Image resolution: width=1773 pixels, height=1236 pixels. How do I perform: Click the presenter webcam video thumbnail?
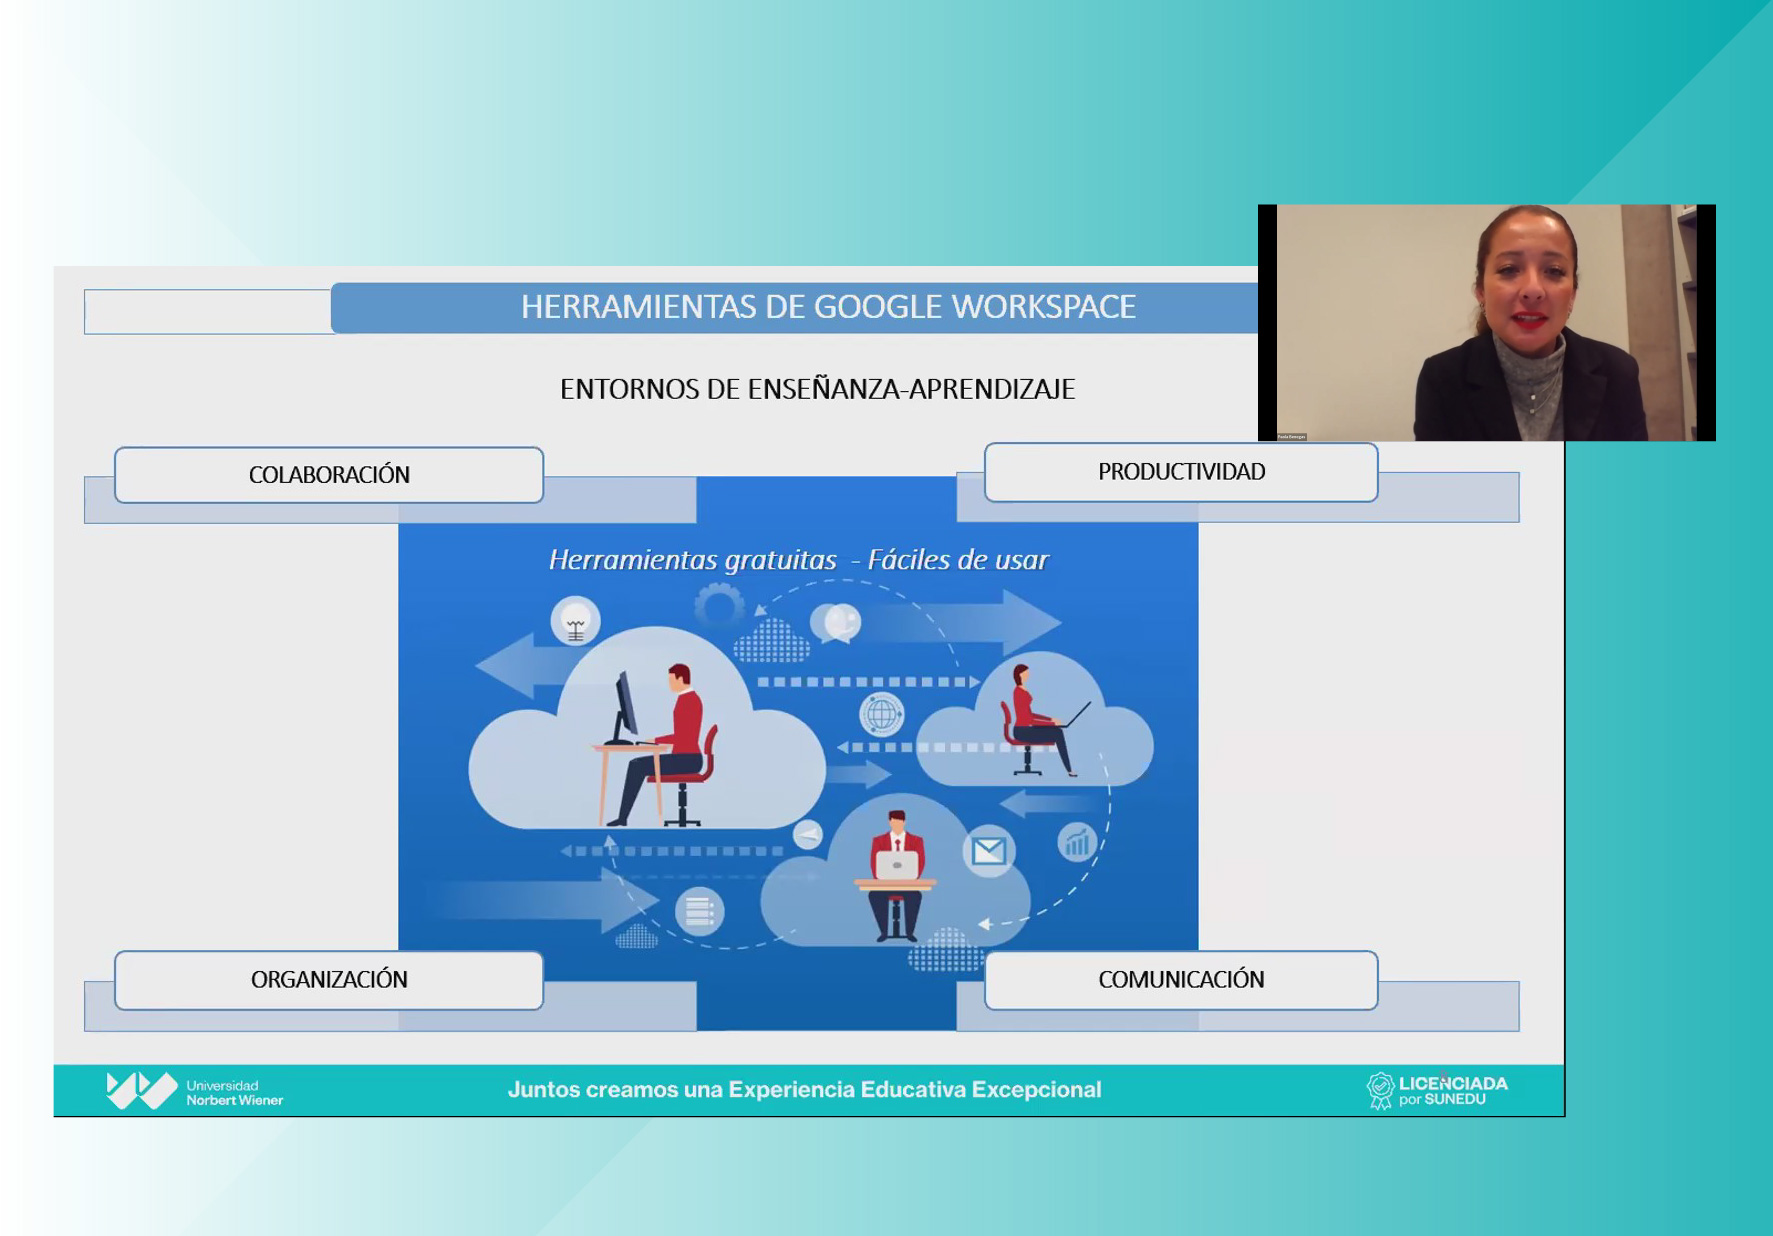(x=1486, y=322)
